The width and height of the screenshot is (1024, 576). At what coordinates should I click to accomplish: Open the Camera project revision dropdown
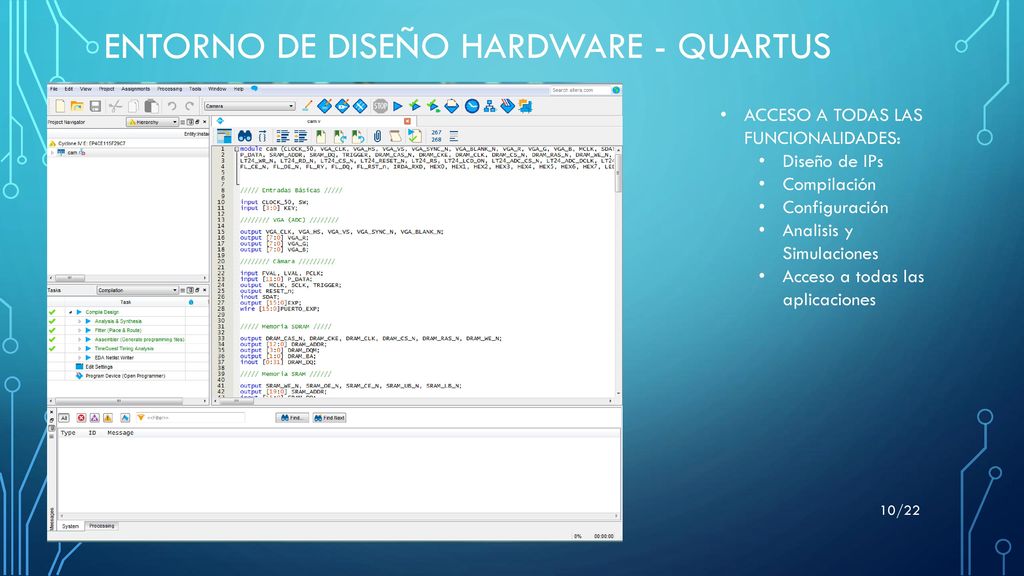249,106
